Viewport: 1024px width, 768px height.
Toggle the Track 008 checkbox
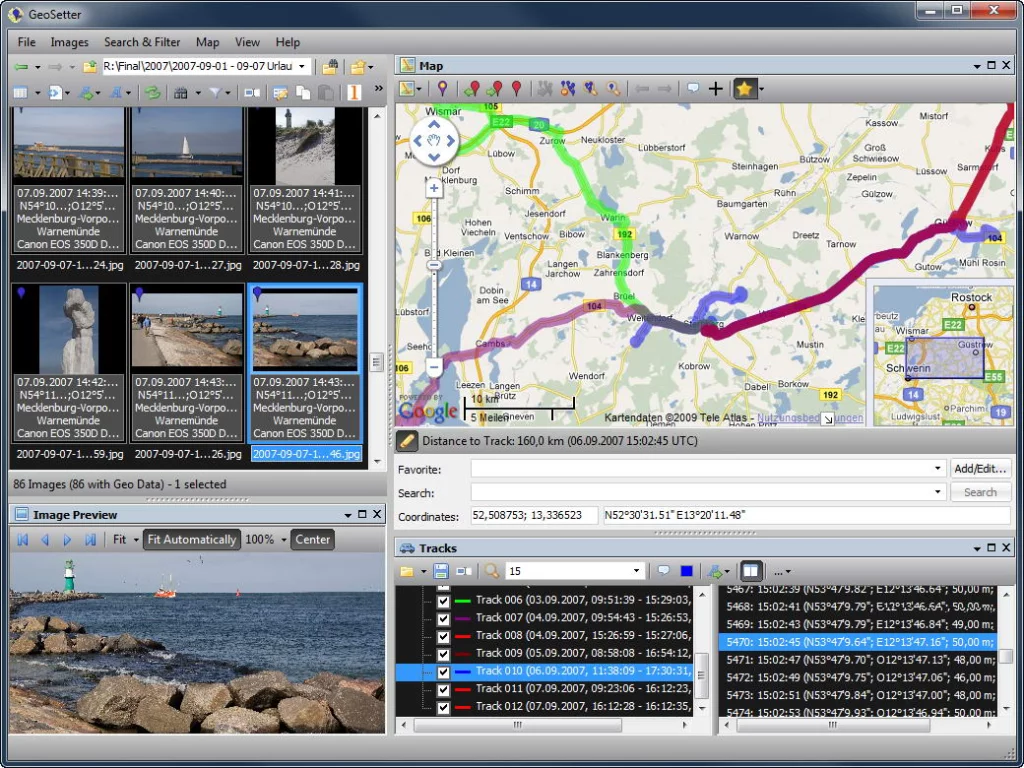pyautogui.click(x=443, y=635)
